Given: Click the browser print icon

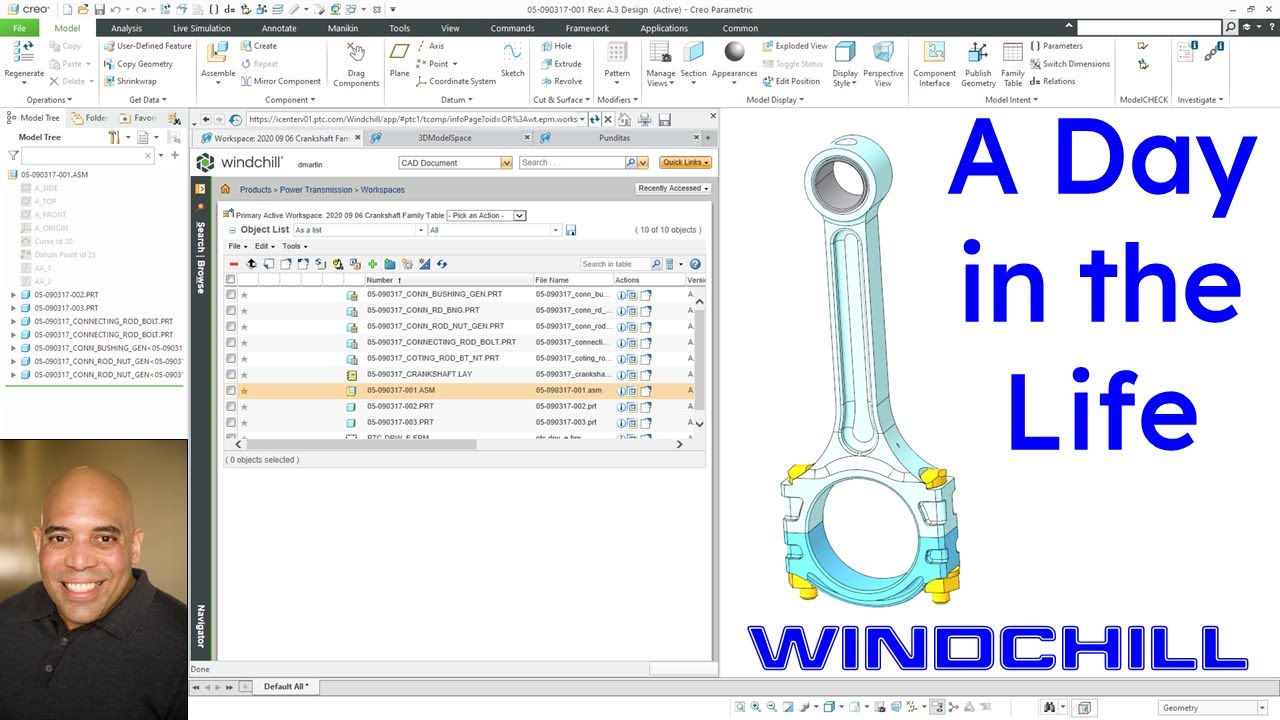Looking at the screenshot, I should (x=645, y=119).
